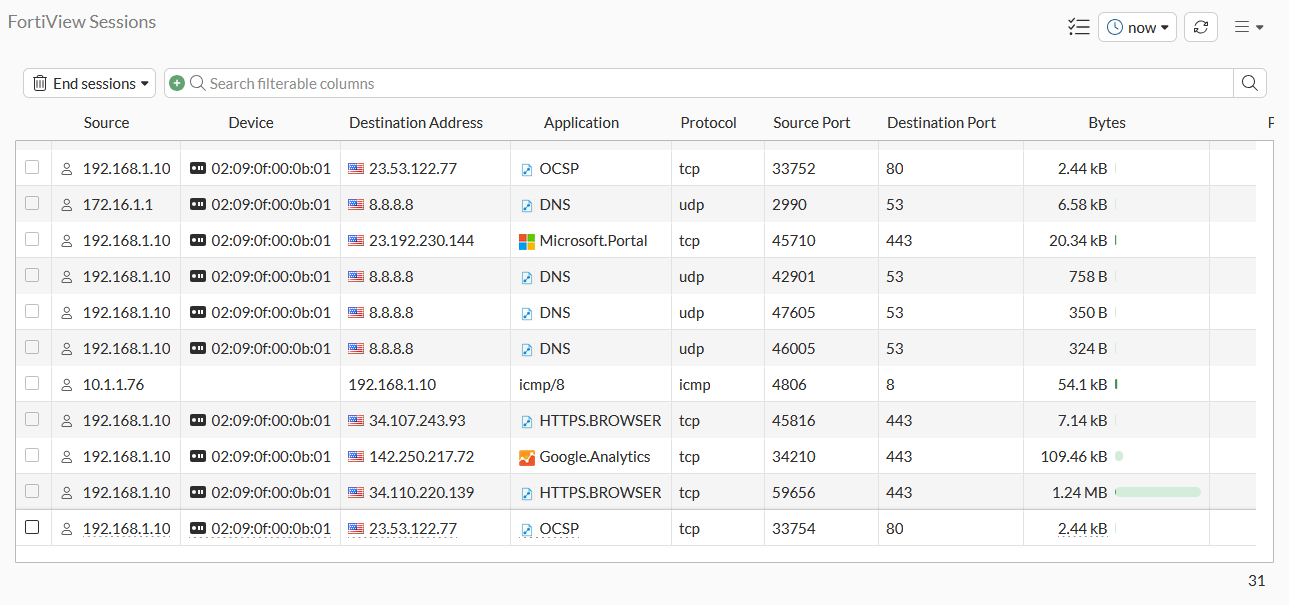The width and height of the screenshot is (1289, 605).
Task: Click the flag icon next to 23.192.230.144
Action: tap(356, 240)
